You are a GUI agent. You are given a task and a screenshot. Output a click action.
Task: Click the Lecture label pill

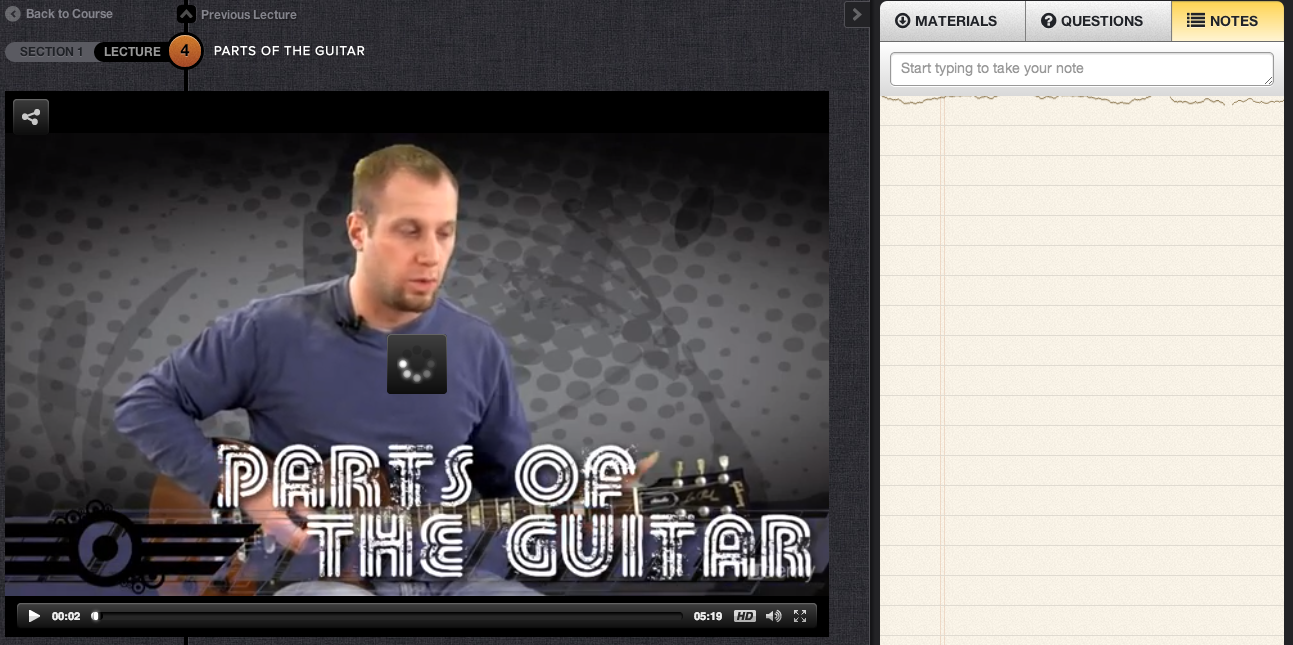pyautogui.click(x=131, y=52)
